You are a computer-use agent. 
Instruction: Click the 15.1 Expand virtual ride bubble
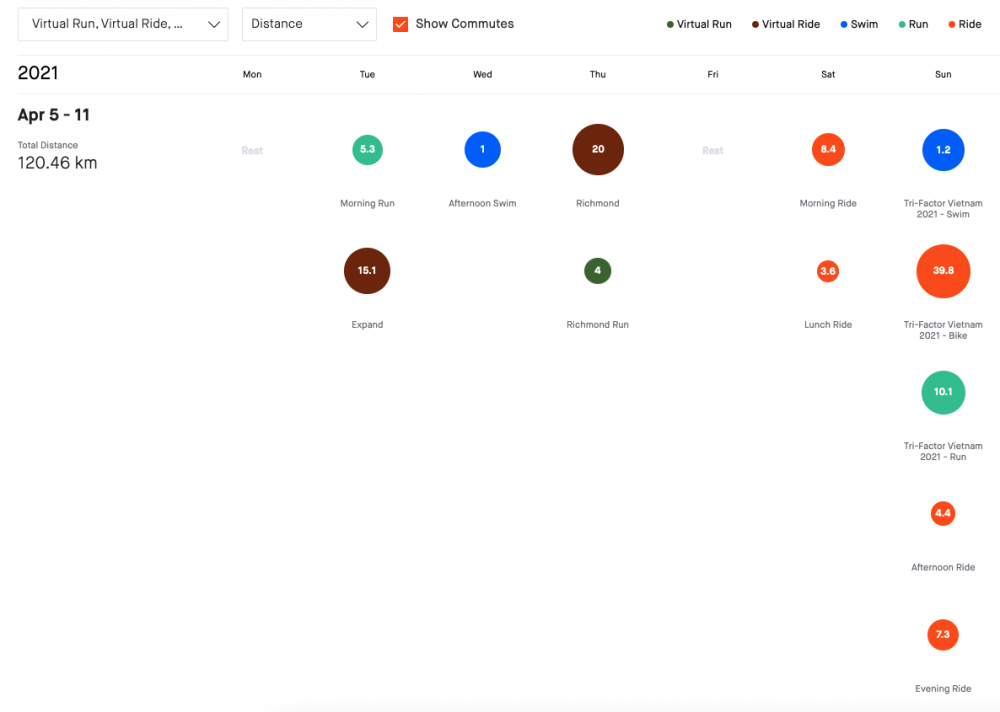(x=367, y=271)
